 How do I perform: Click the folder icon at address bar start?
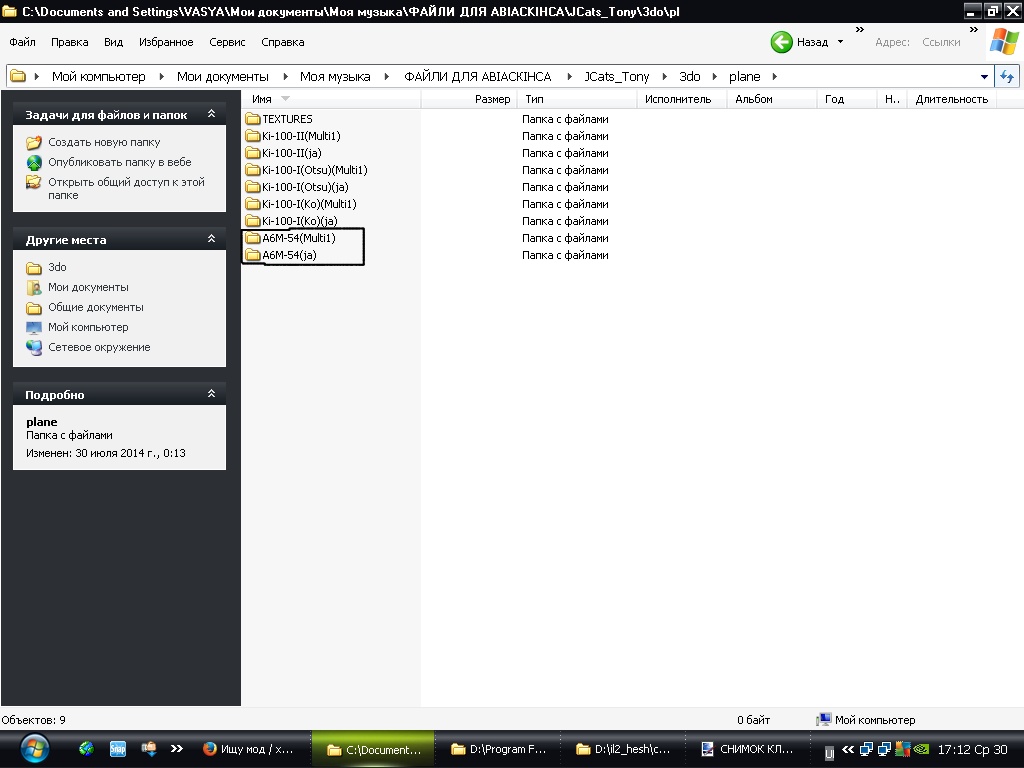pos(18,76)
